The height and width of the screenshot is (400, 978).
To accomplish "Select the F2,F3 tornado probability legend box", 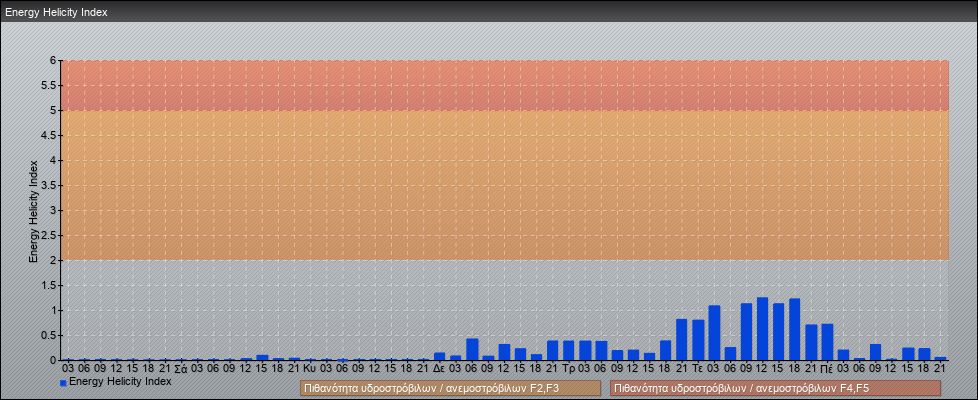I will click(450, 388).
